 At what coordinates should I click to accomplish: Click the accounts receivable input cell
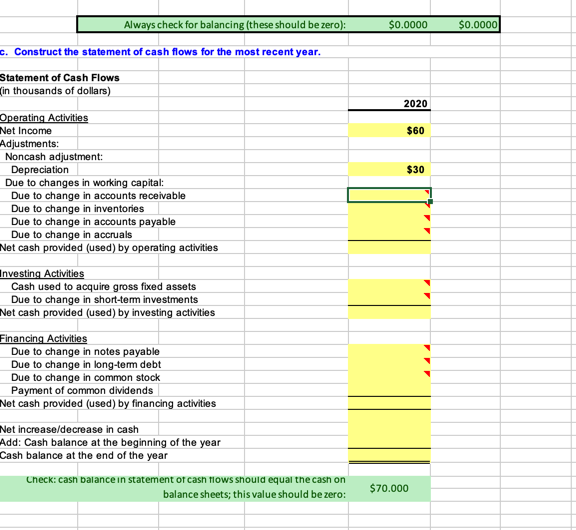pos(389,195)
